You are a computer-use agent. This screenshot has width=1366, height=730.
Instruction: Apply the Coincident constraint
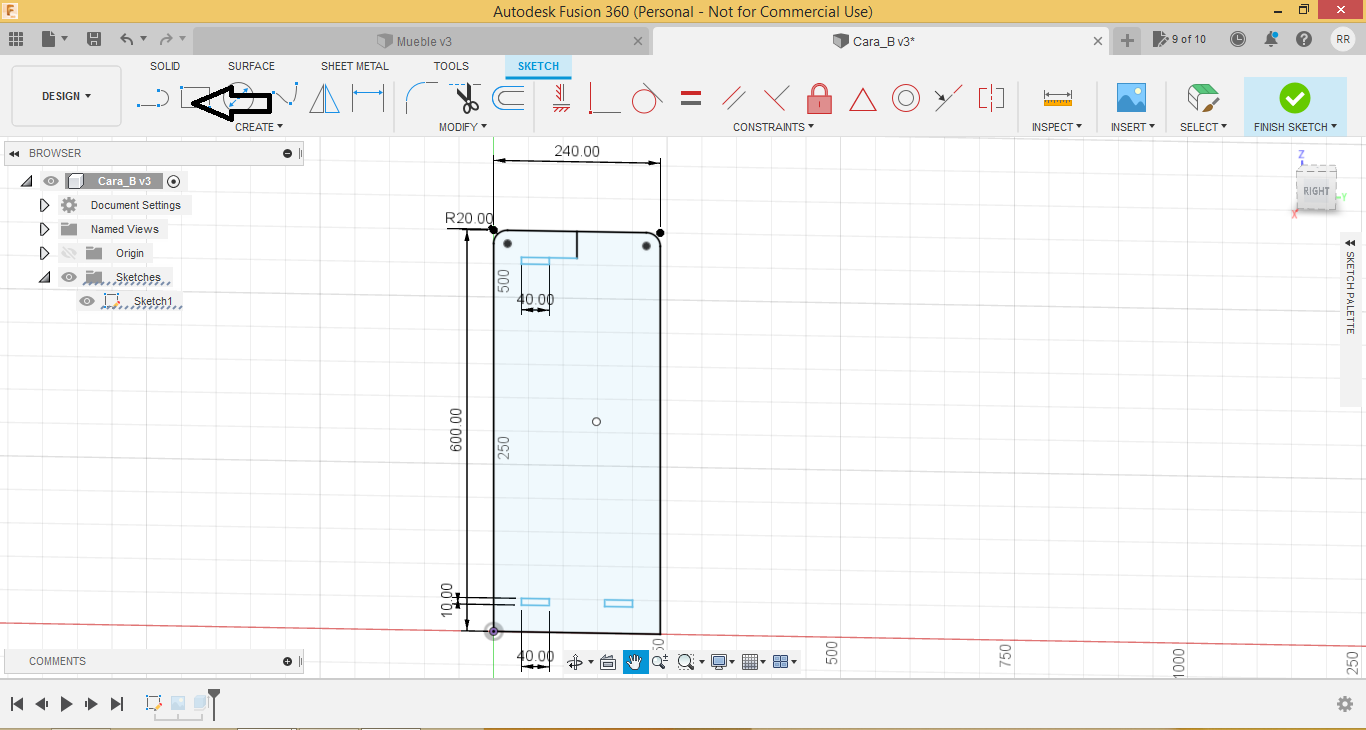tap(602, 98)
